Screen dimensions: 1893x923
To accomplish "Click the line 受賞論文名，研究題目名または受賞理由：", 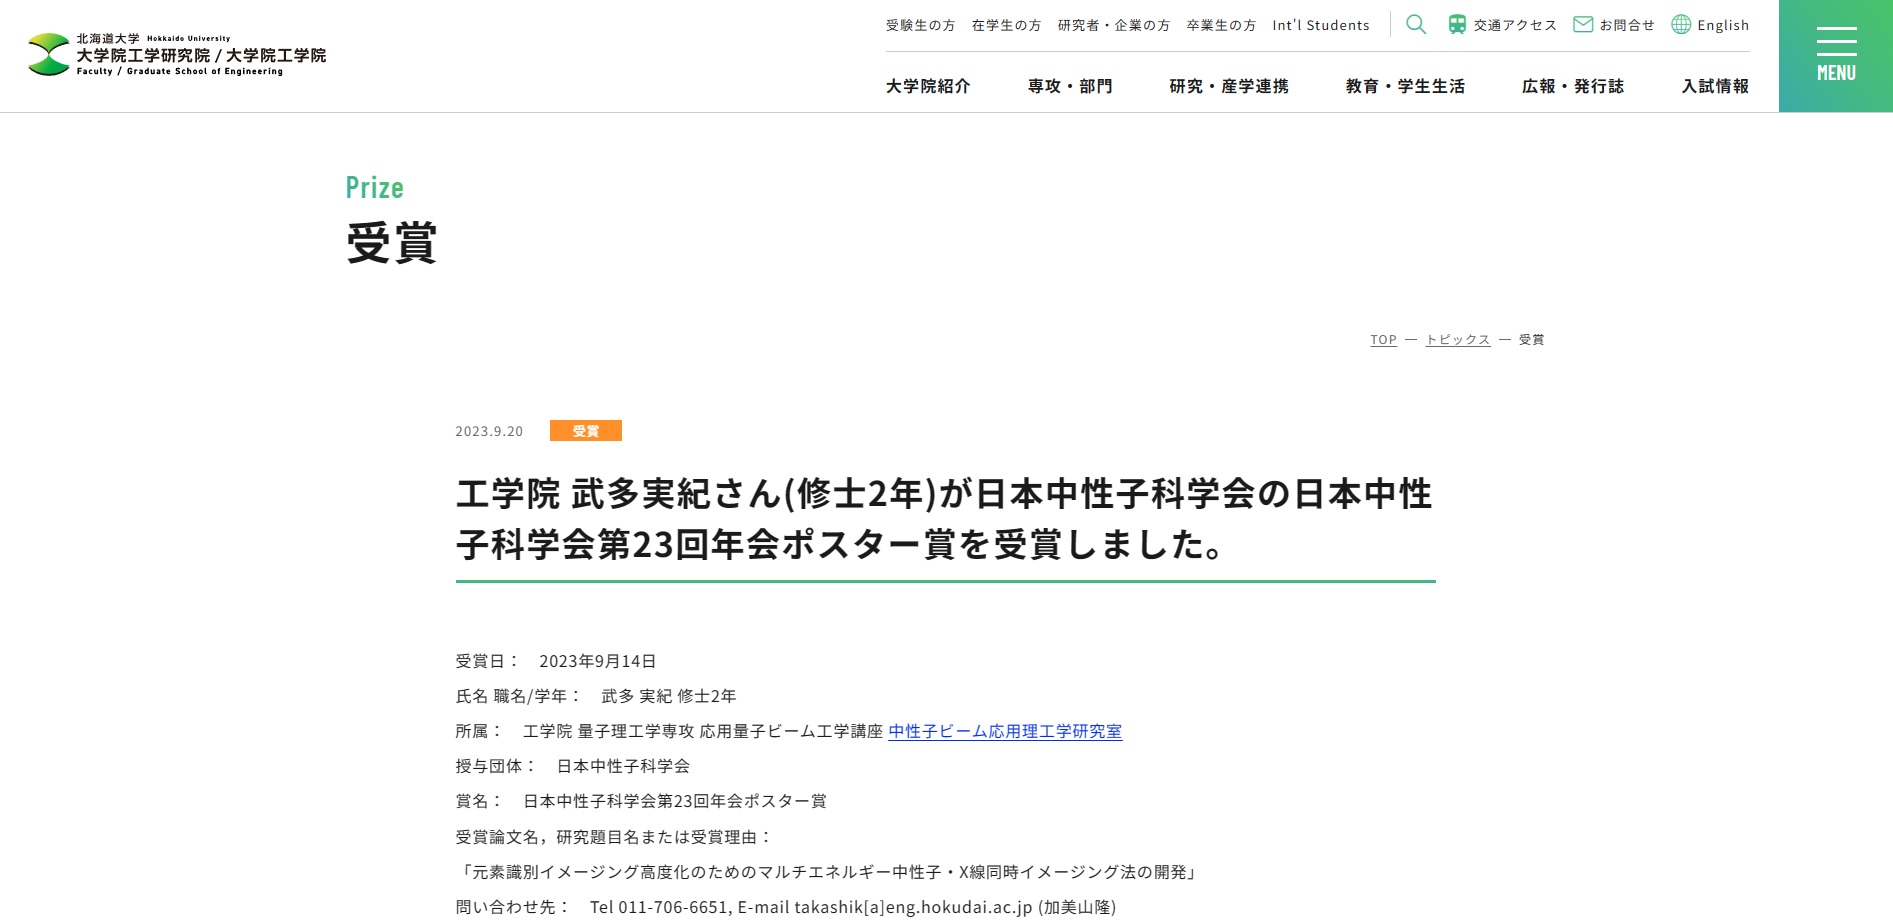I will tap(614, 837).
